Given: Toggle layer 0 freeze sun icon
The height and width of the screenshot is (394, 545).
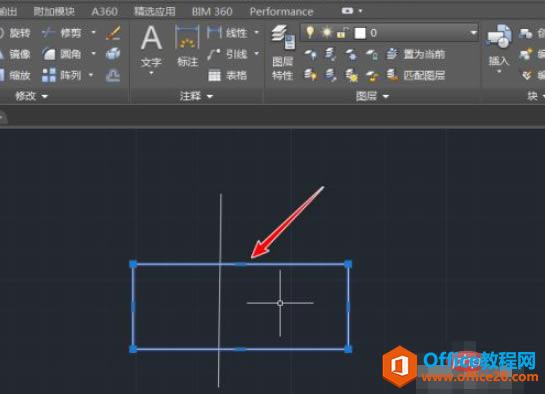Looking at the screenshot, I should pyautogui.click(x=326, y=33).
